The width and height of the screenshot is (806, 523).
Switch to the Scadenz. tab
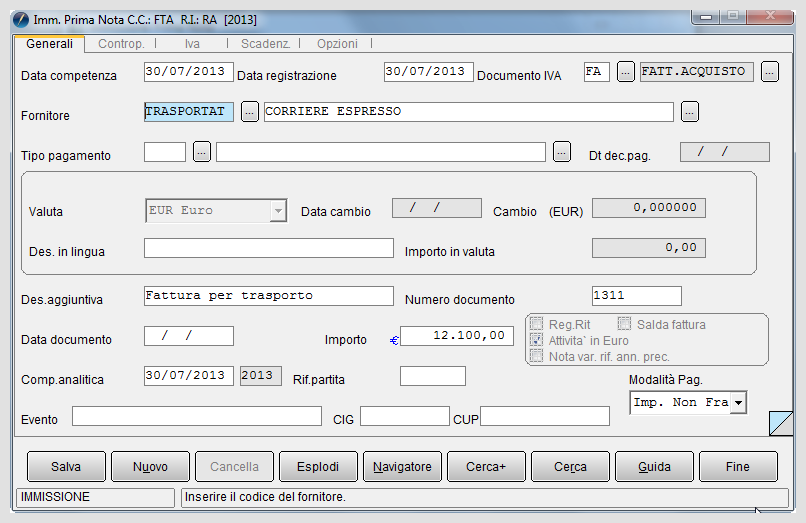265,44
